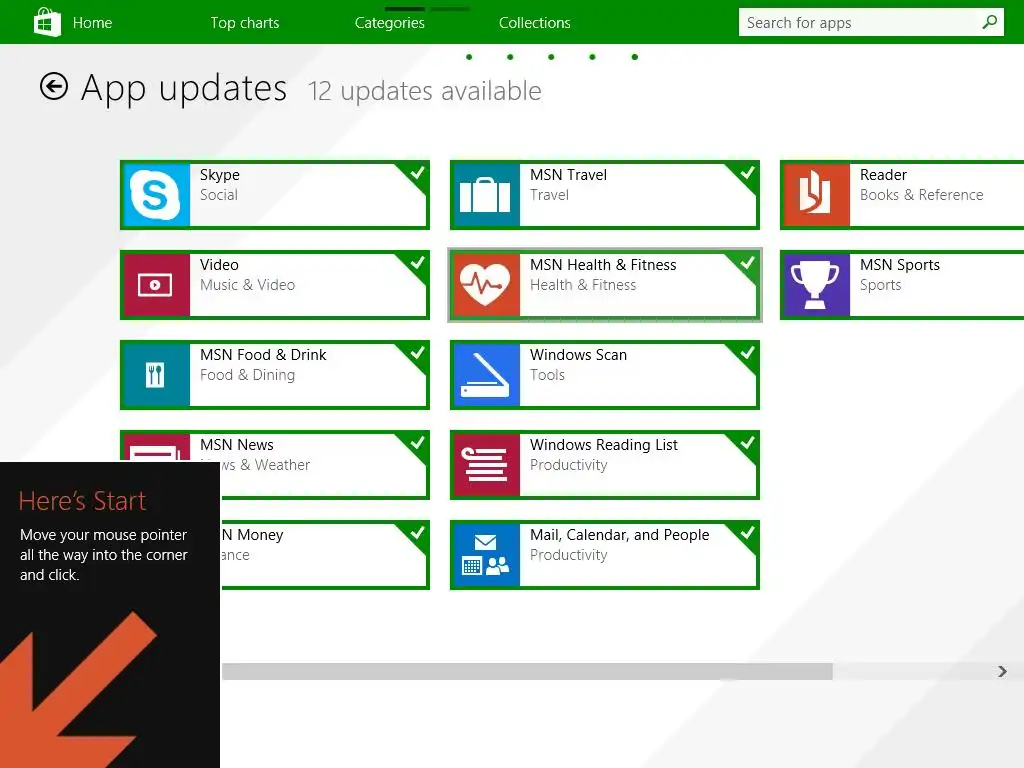The image size is (1024, 768).
Task: Click the MSN Travel suitcase icon
Action: click(485, 195)
